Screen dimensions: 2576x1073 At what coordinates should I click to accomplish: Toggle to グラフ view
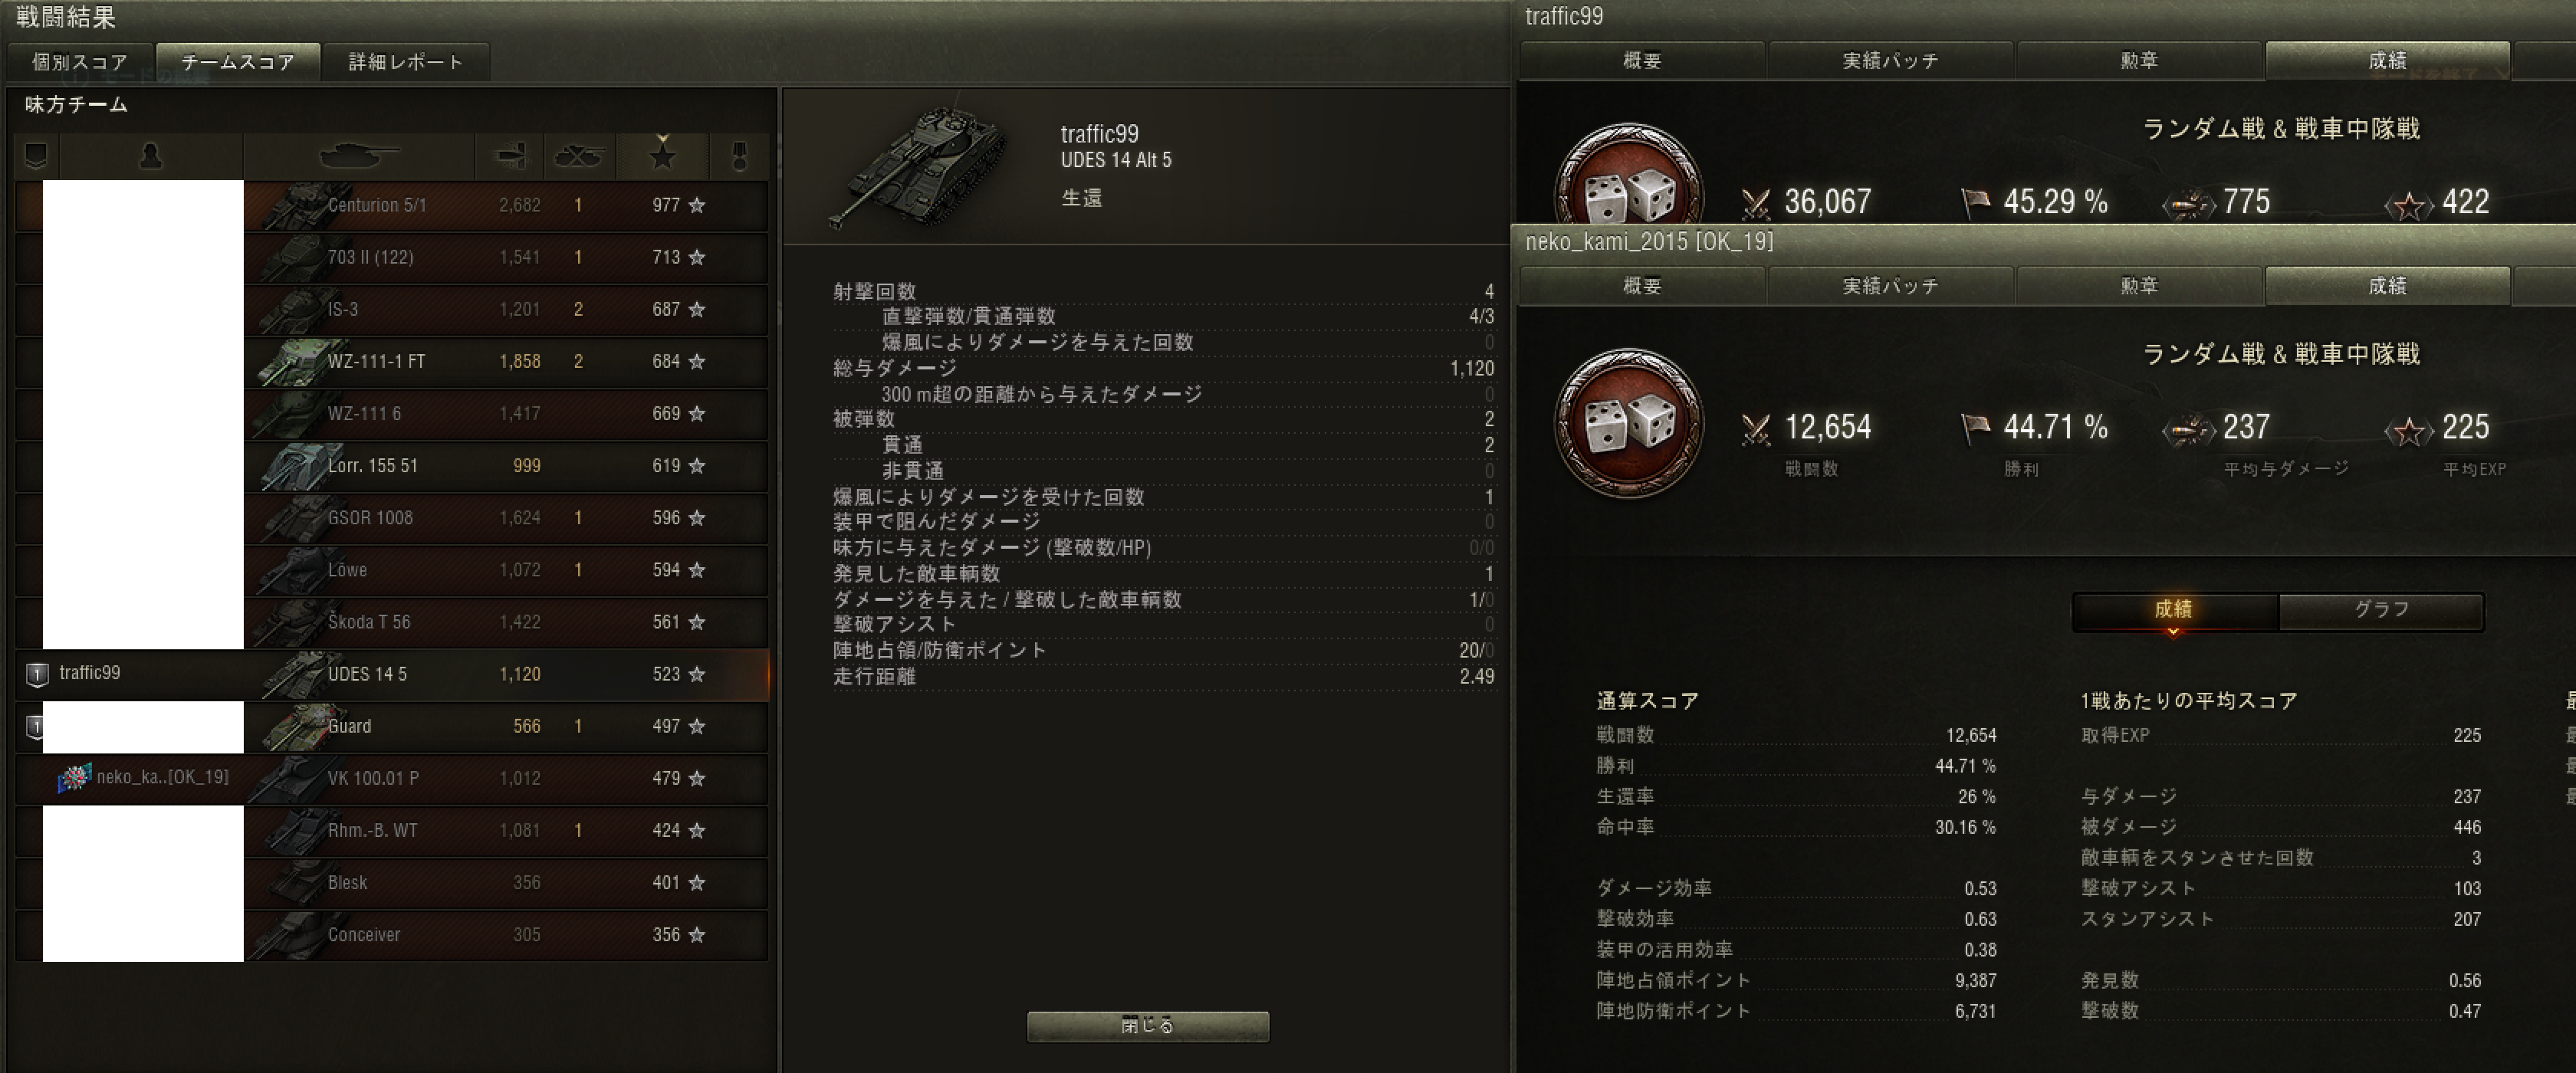click(x=2381, y=610)
